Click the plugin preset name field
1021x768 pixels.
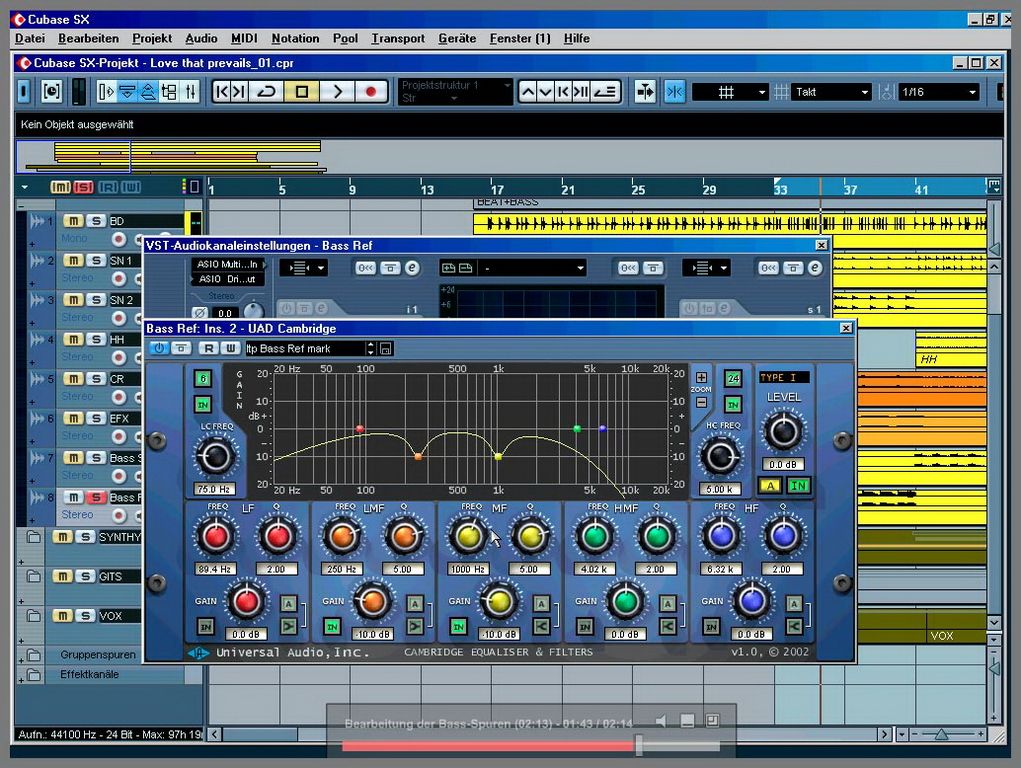tap(305, 348)
